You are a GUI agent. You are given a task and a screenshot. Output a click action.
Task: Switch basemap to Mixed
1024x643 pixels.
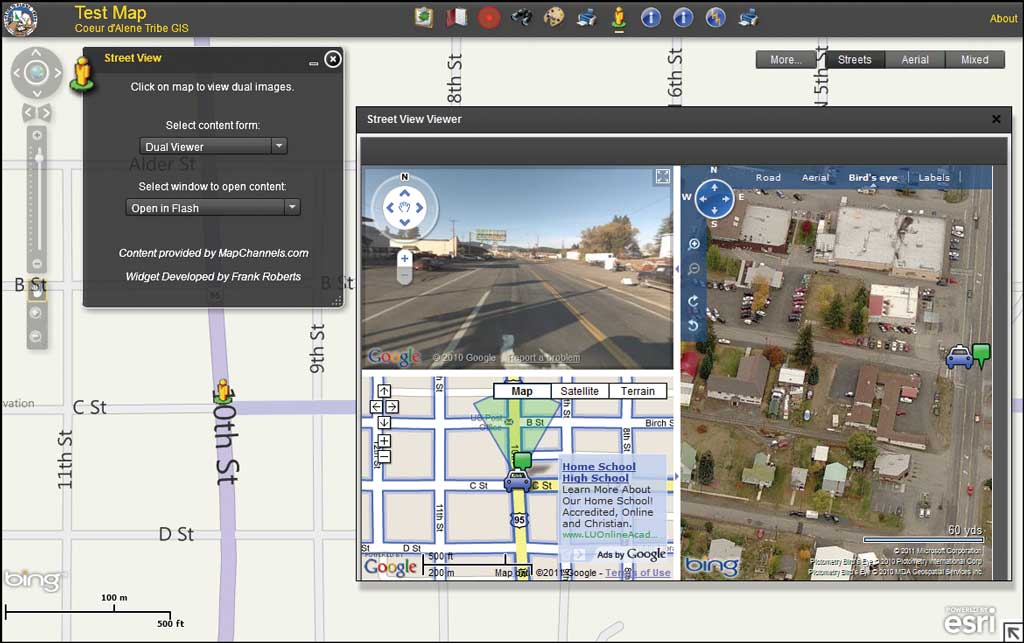pyautogui.click(x=974, y=60)
